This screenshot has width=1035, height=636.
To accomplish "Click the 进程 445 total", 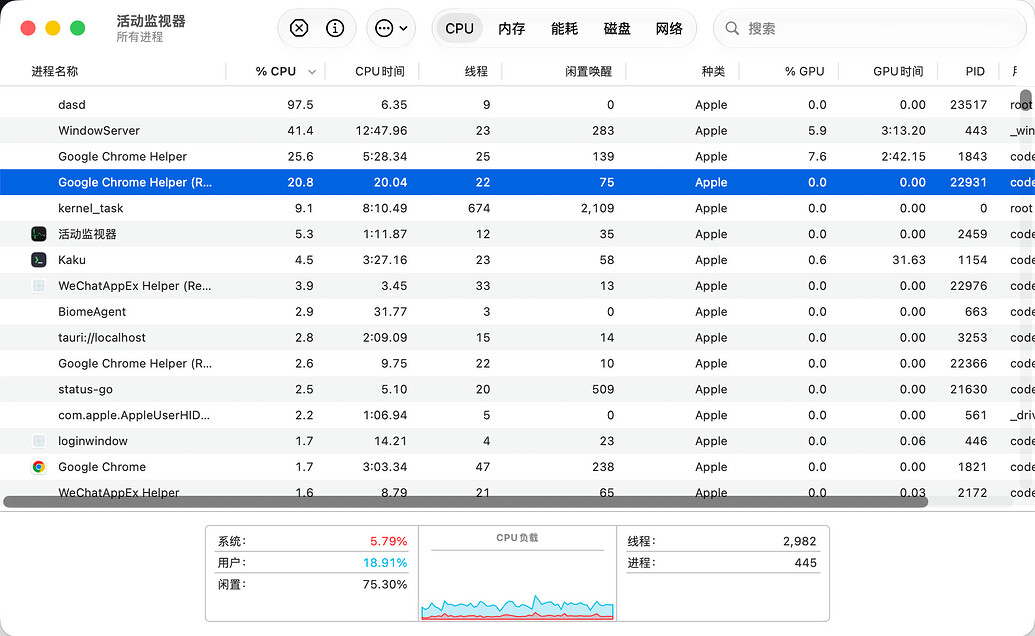I will 722,563.
